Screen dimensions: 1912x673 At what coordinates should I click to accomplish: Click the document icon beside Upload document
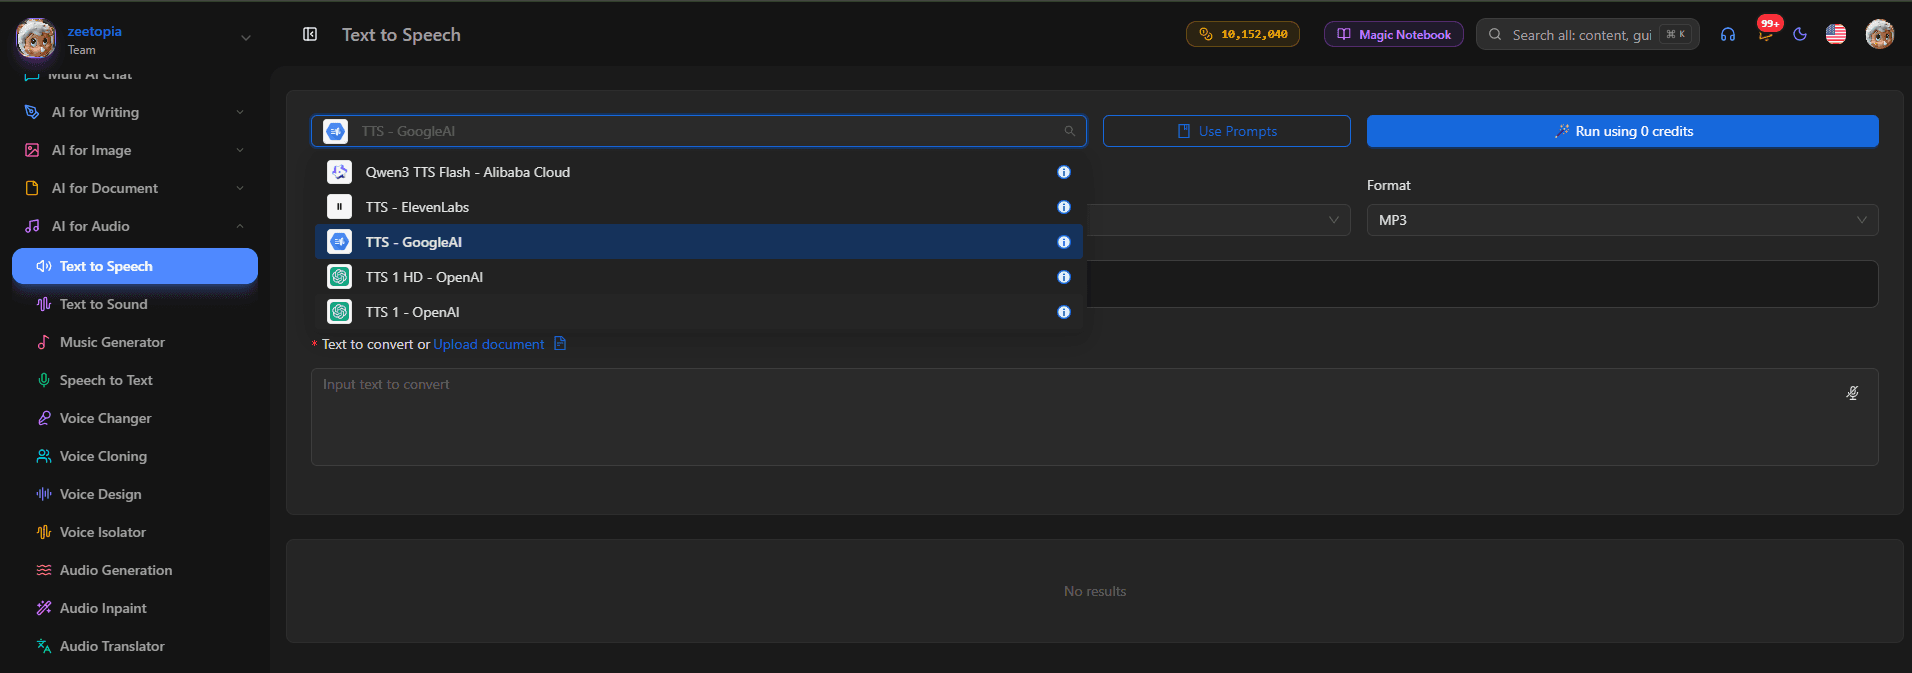[560, 343]
